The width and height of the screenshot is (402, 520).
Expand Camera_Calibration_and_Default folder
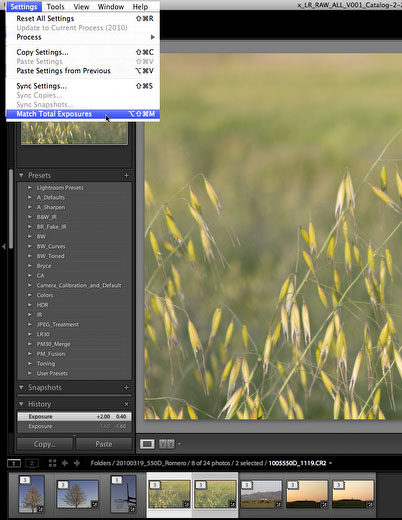coord(30,285)
